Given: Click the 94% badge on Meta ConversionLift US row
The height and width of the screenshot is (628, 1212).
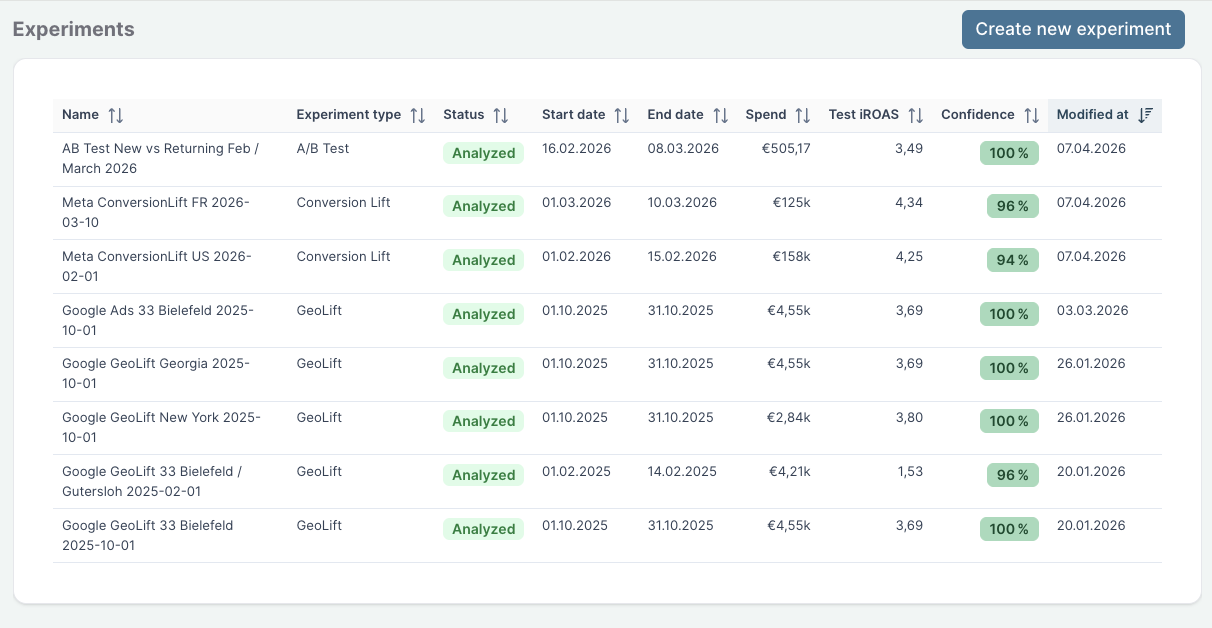Looking at the screenshot, I should [x=1012, y=259].
